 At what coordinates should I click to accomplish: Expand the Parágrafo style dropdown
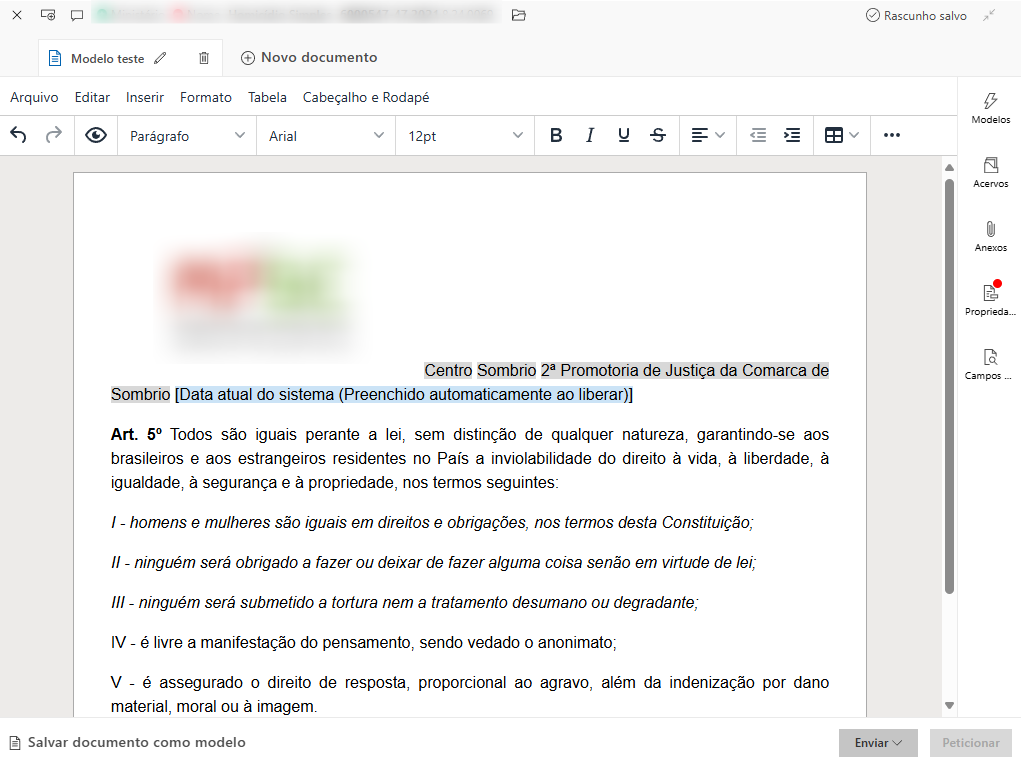point(187,135)
